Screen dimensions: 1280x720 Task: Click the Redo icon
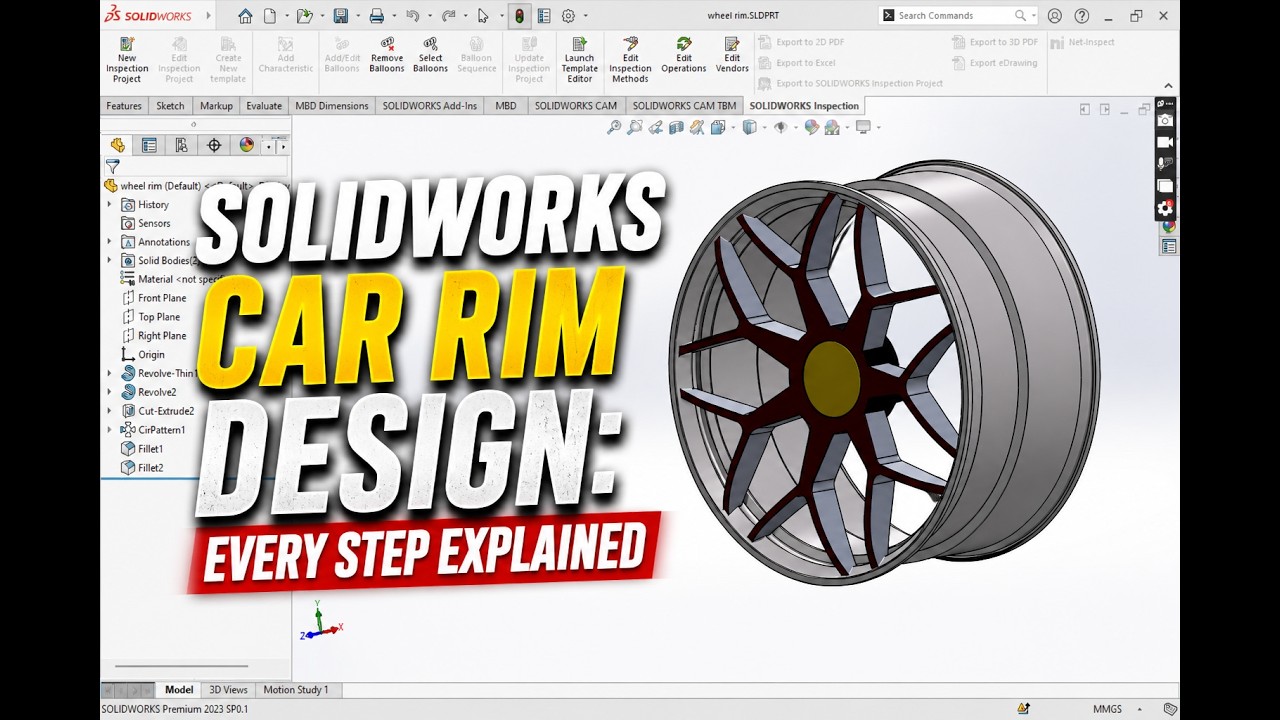[448, 16]
